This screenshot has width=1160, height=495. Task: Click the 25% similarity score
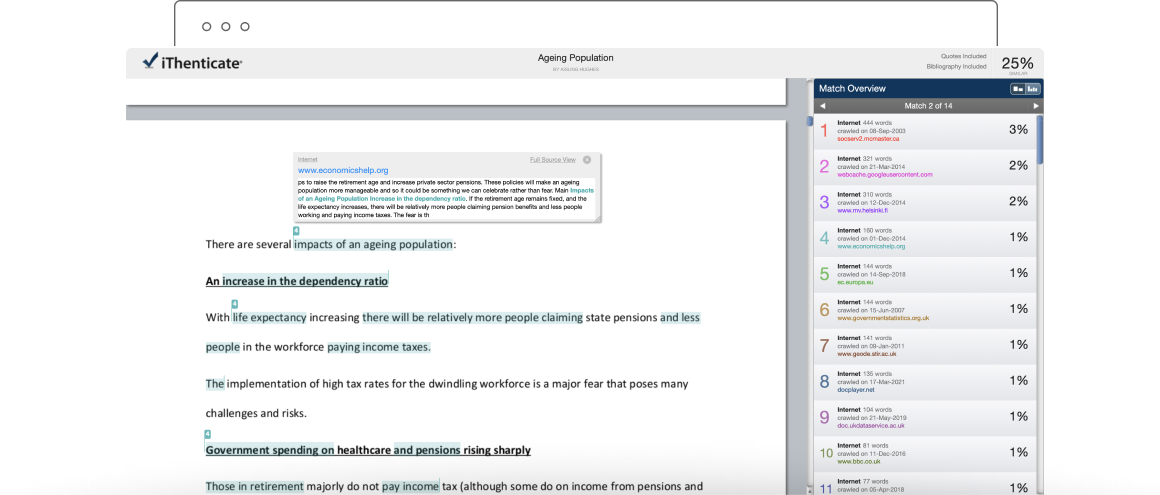click(x=1017, y=63)
